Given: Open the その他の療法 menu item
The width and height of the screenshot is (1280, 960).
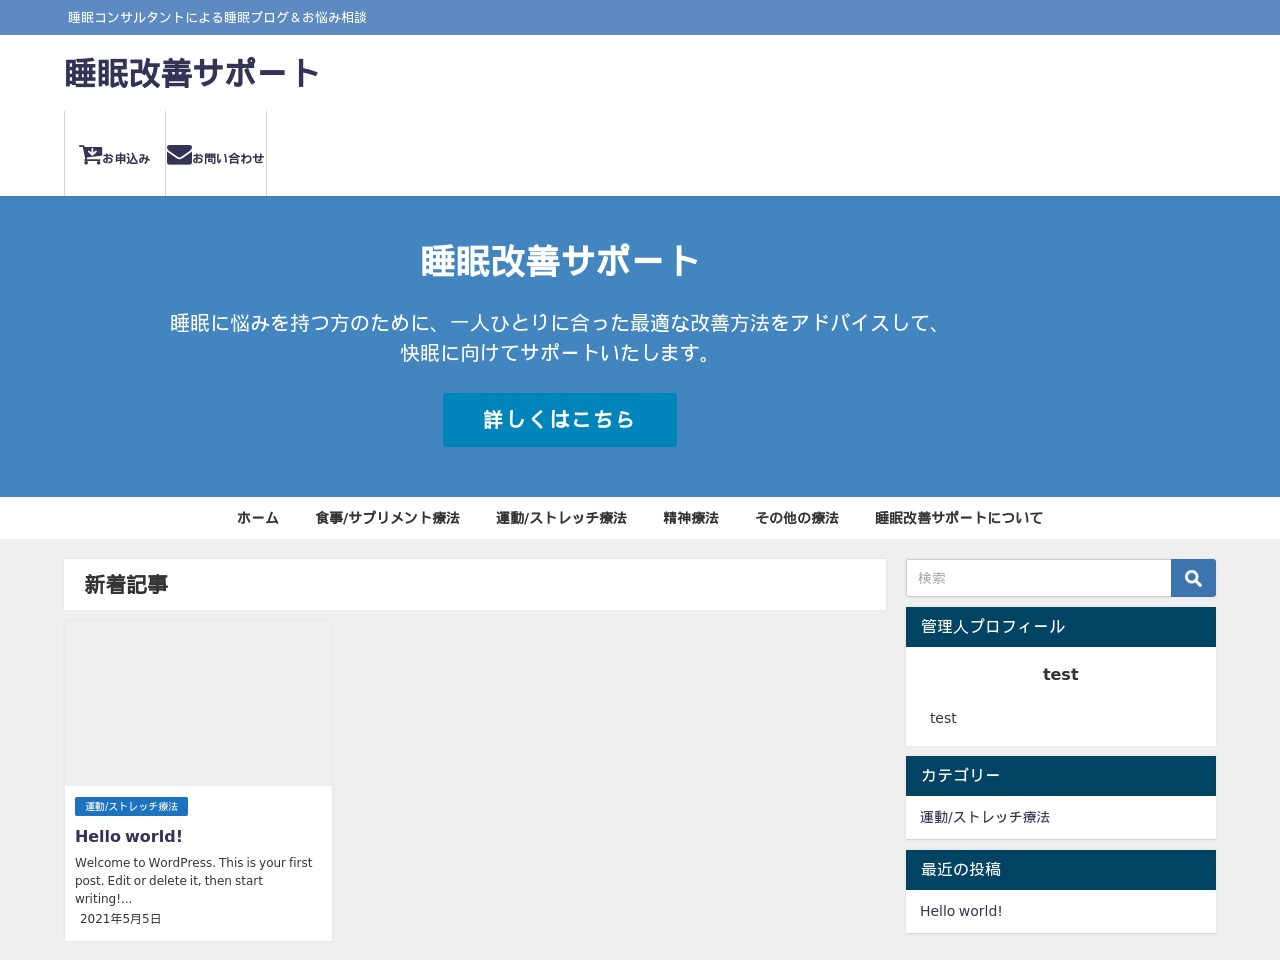Looking at the screenshot, I should click(797, 518).
